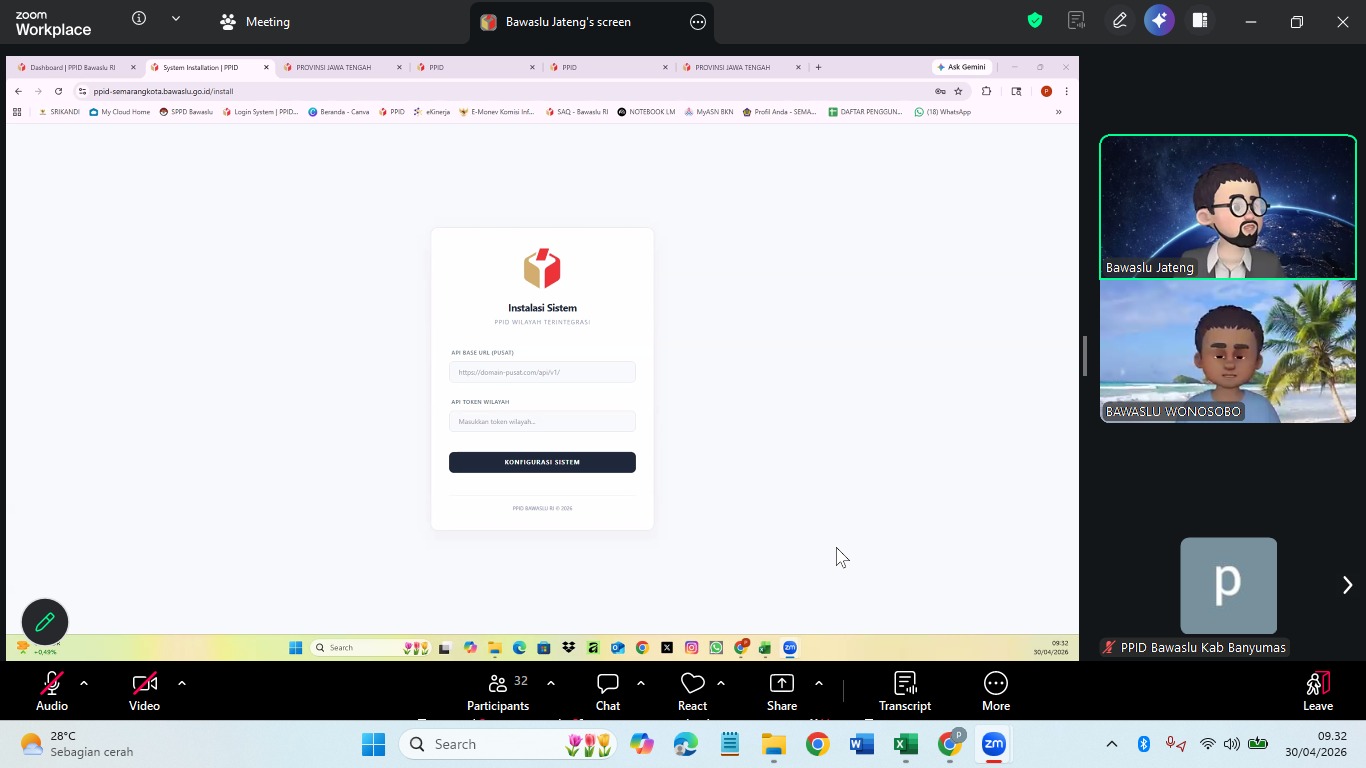The height and width of the screenshot is (768, 1366).
Task: Open Bawaslu Jateng's screen share options
Action: click(x=698, y=22)
